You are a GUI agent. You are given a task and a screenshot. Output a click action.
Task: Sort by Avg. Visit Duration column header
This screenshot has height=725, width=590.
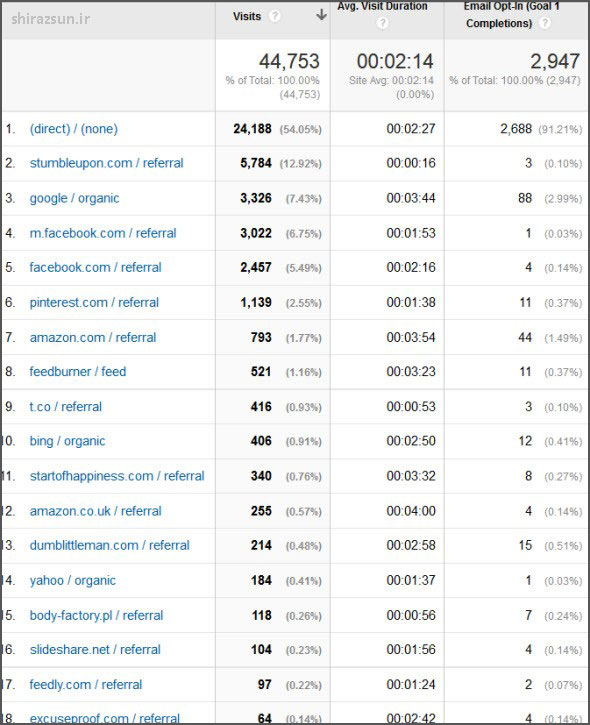[382, 6]
